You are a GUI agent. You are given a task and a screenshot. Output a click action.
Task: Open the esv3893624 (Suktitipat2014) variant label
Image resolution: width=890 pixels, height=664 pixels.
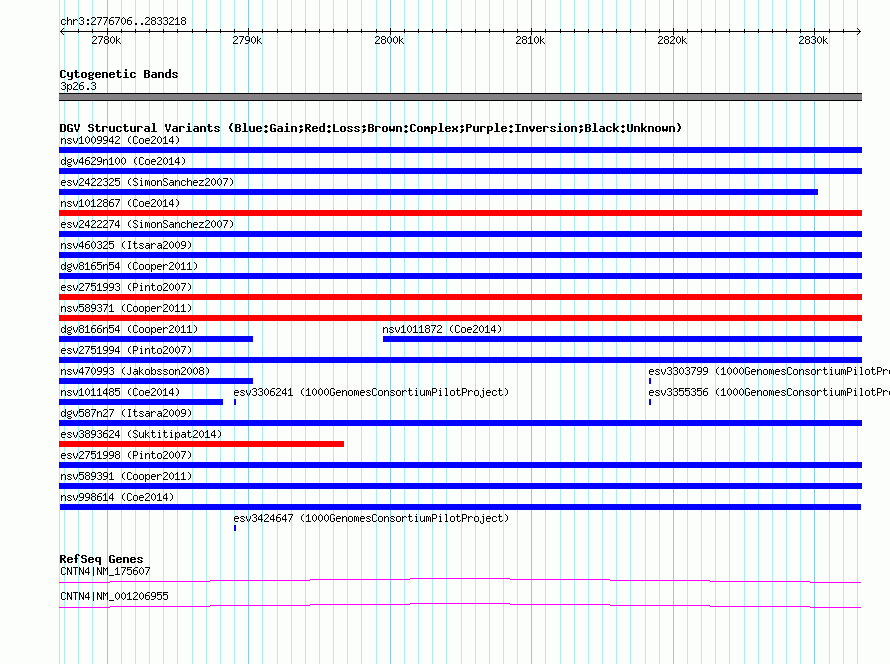click(141, 434)
